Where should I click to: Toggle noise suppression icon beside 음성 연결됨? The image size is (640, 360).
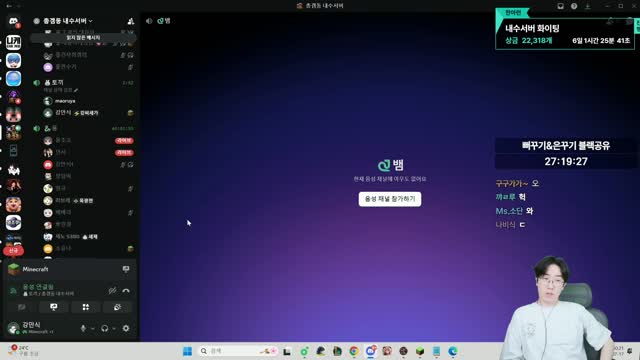coord(112,291)
